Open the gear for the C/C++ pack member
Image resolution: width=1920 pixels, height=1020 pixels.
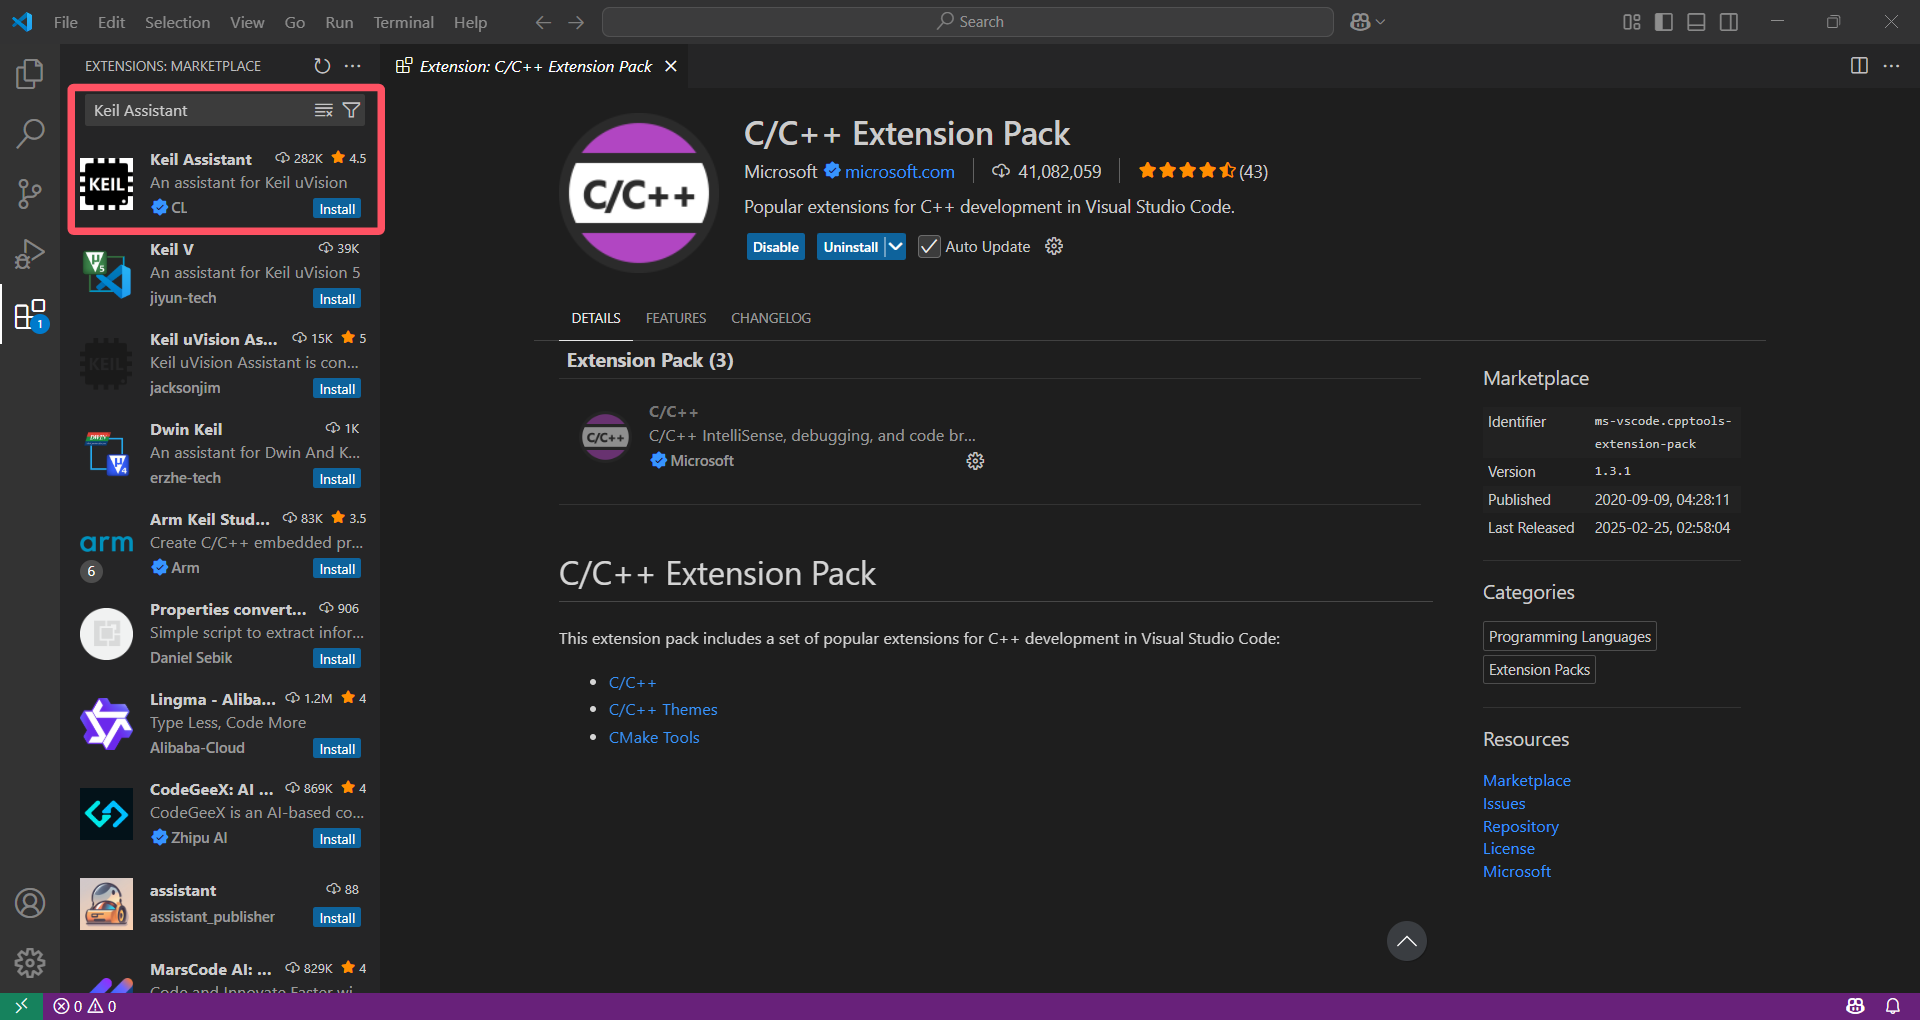[x=975, y=461]
